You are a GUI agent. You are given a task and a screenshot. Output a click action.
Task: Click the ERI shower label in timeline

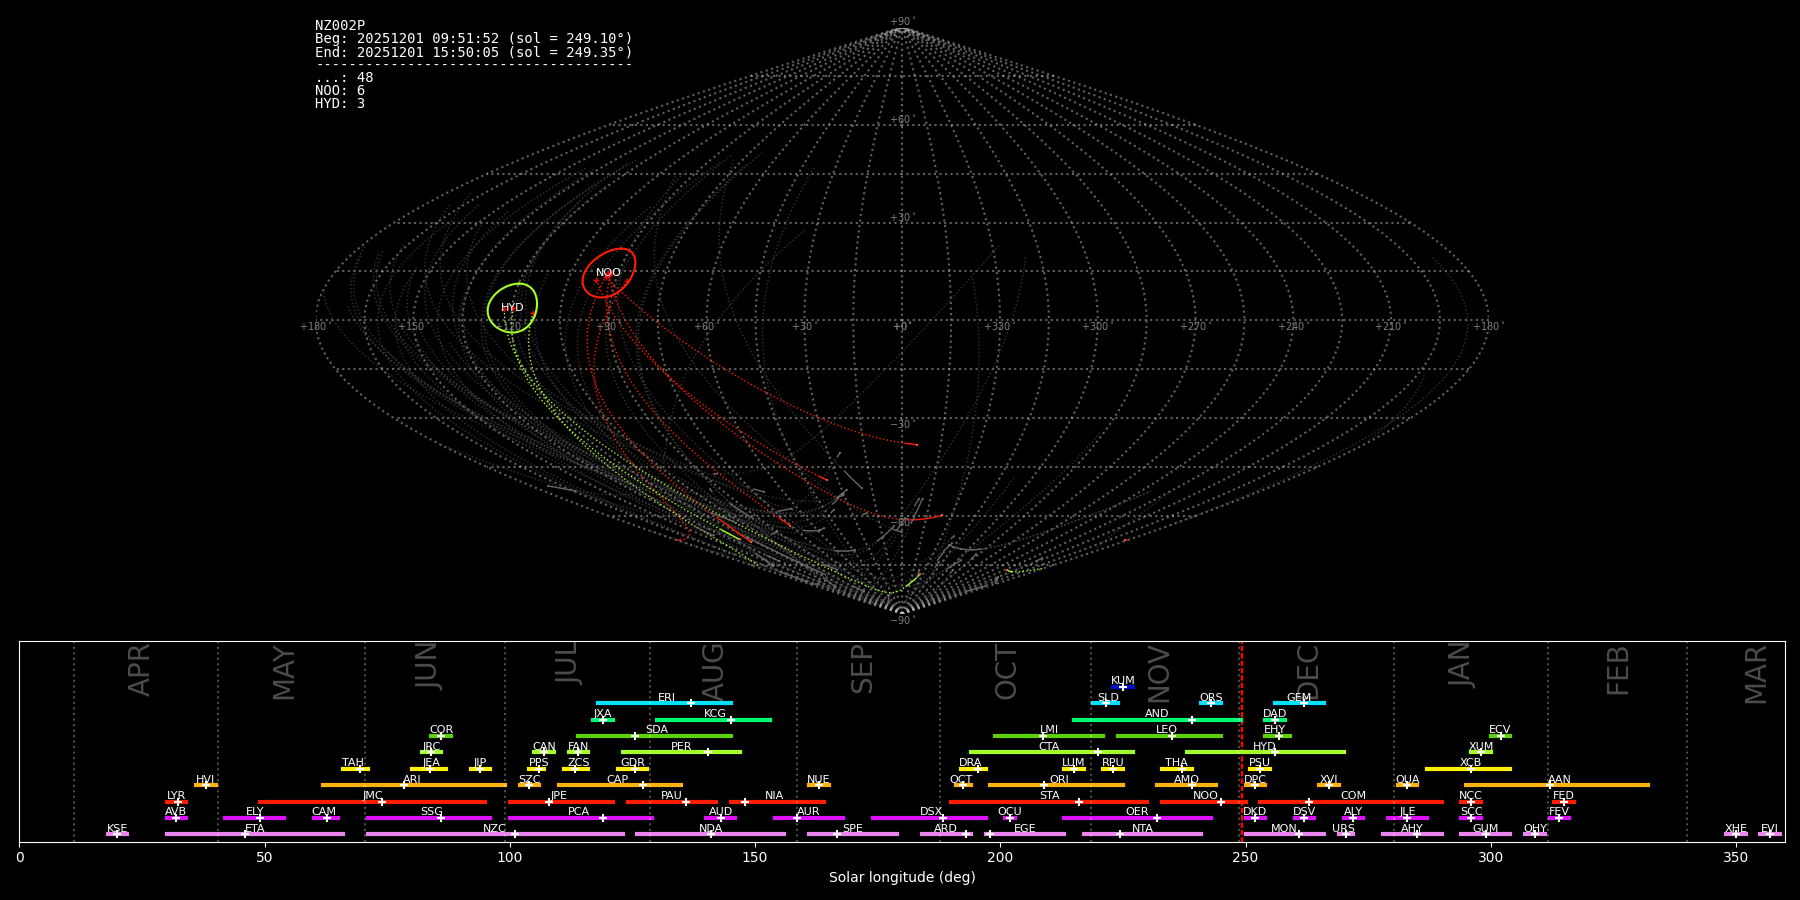[x=667, y=698]
